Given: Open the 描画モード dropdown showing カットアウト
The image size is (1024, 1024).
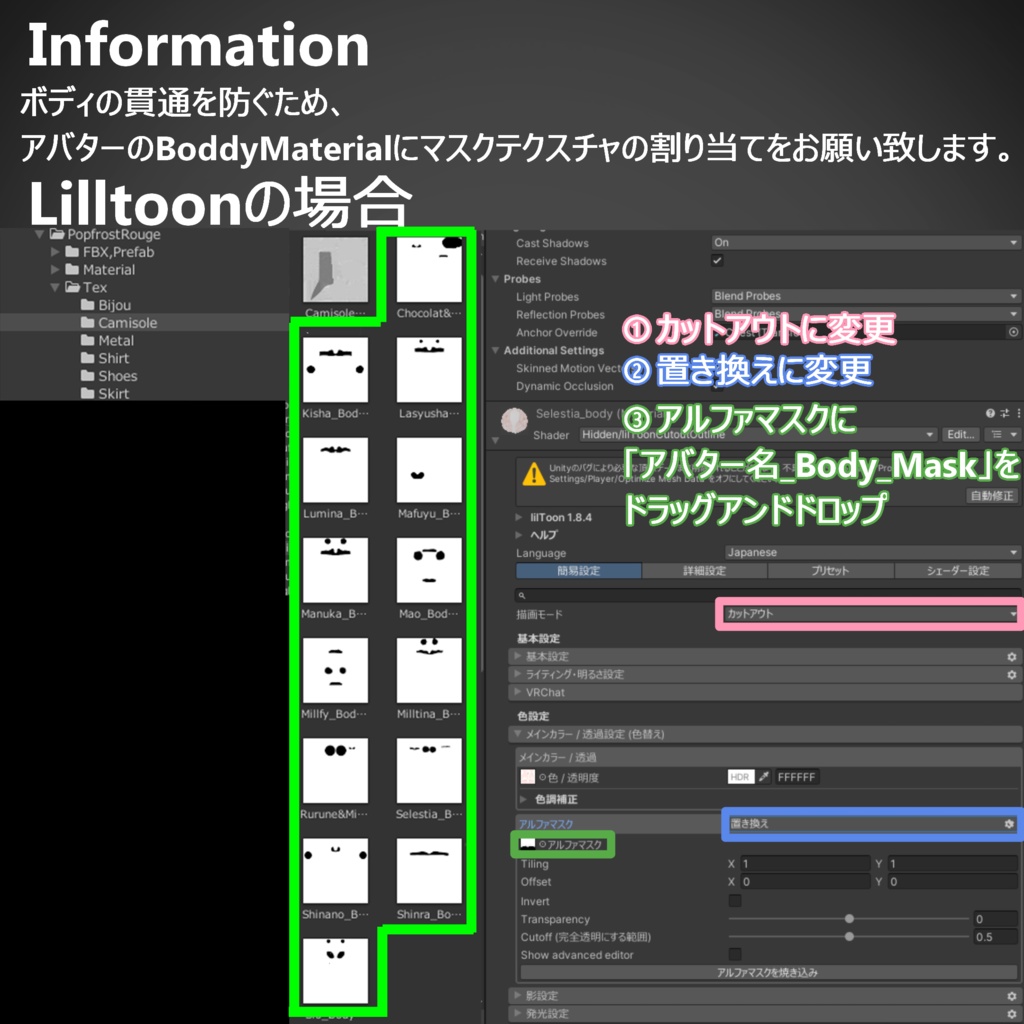Looking at the screenshot, I should 865,614.
